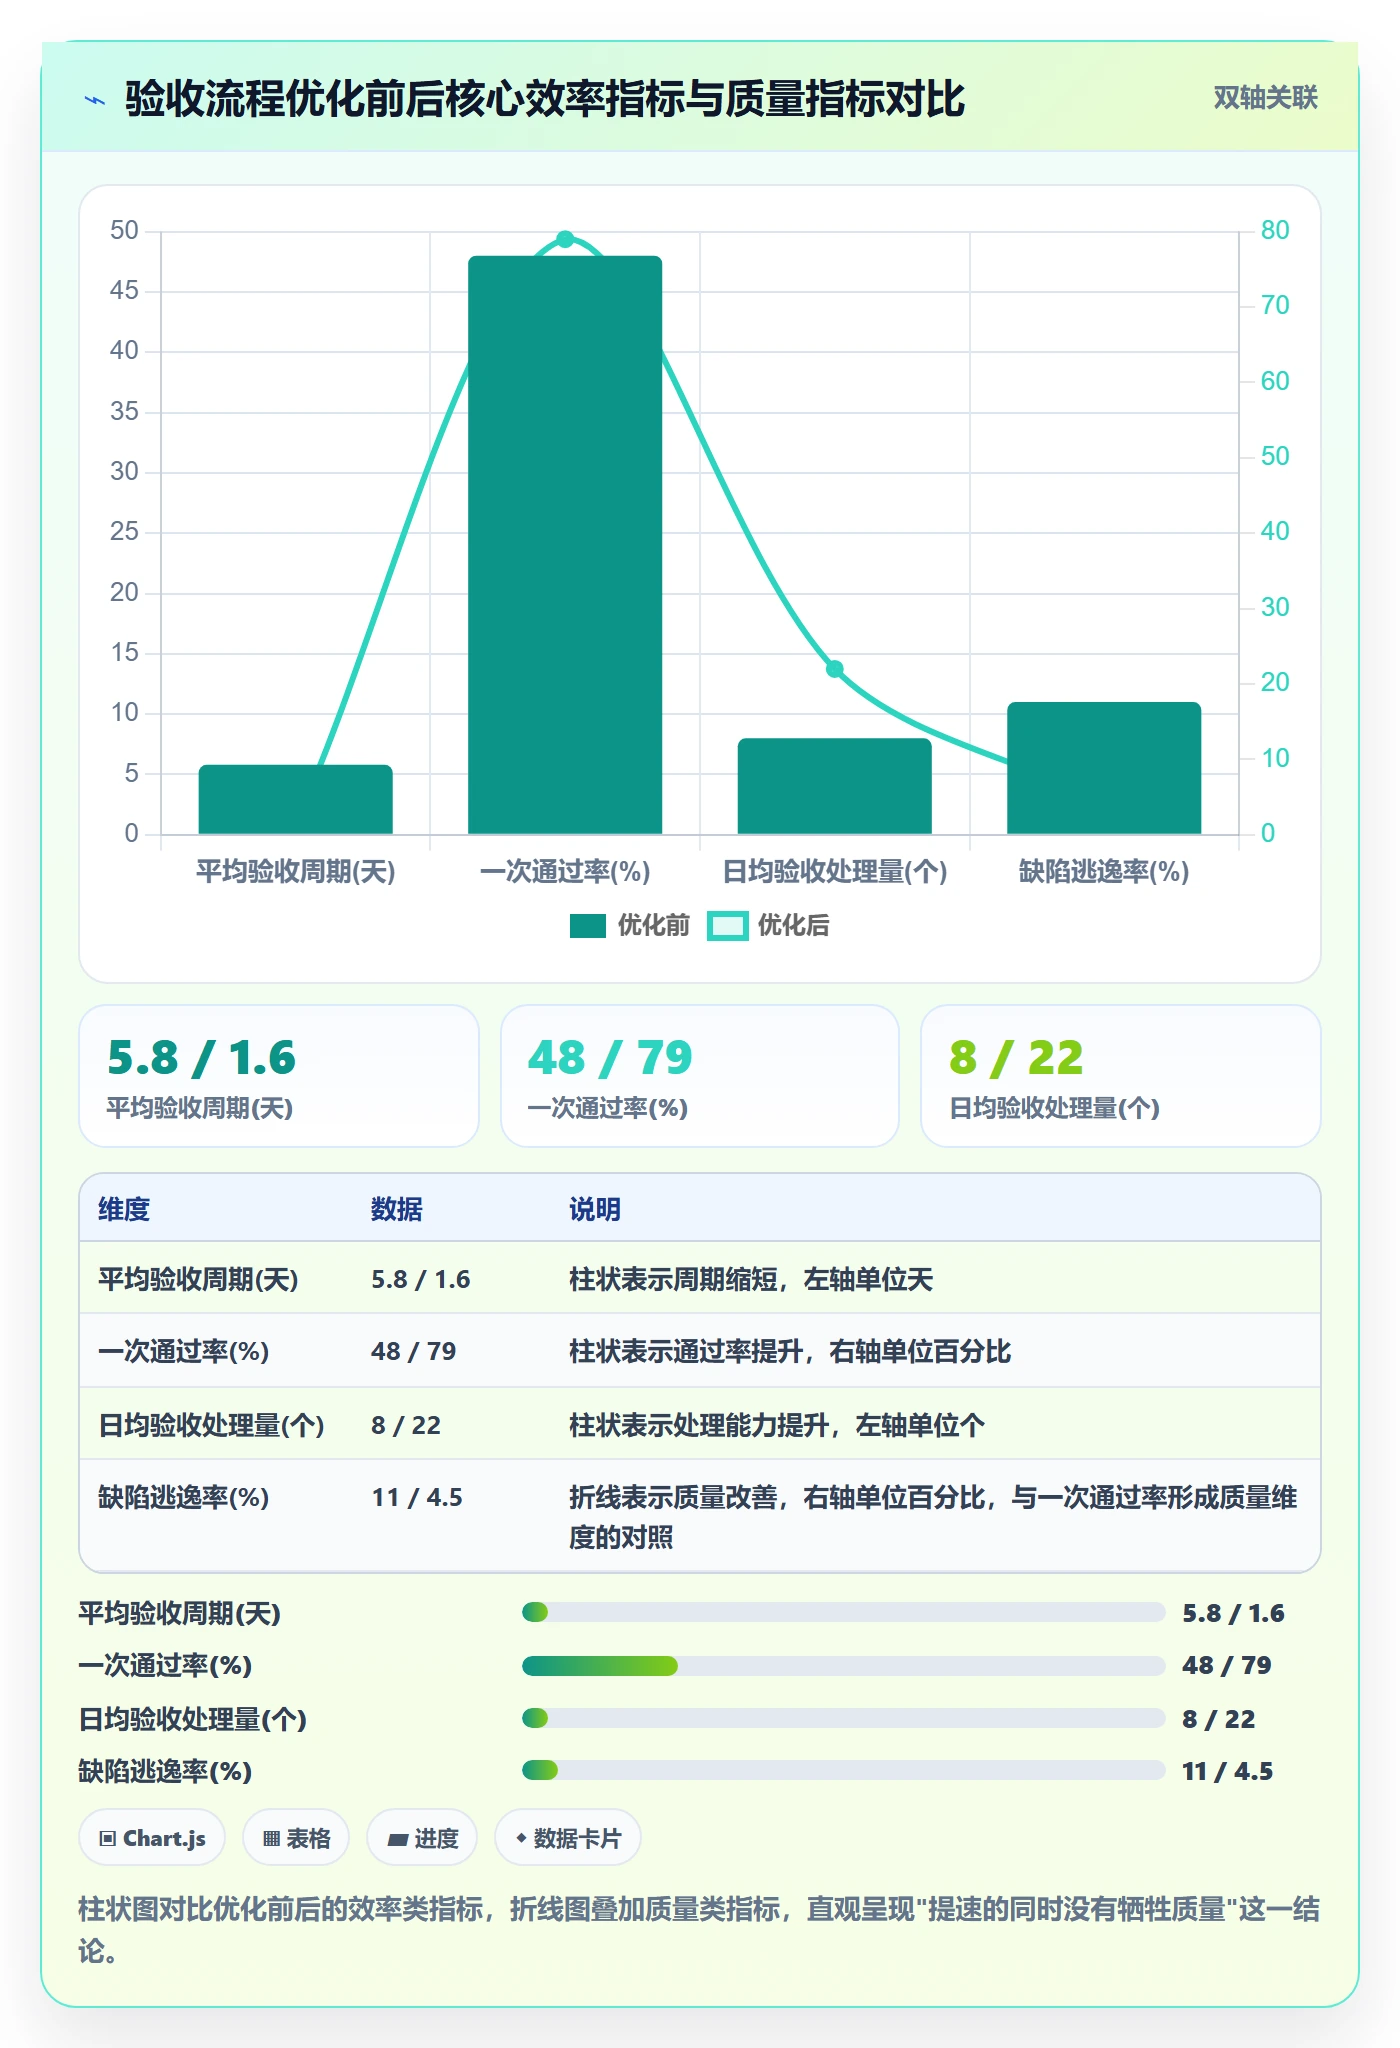The width and height of the screenshot is (1400, 2048).
Task: Open the 48 / 79 stat card
Action: tap(700, 1076)
